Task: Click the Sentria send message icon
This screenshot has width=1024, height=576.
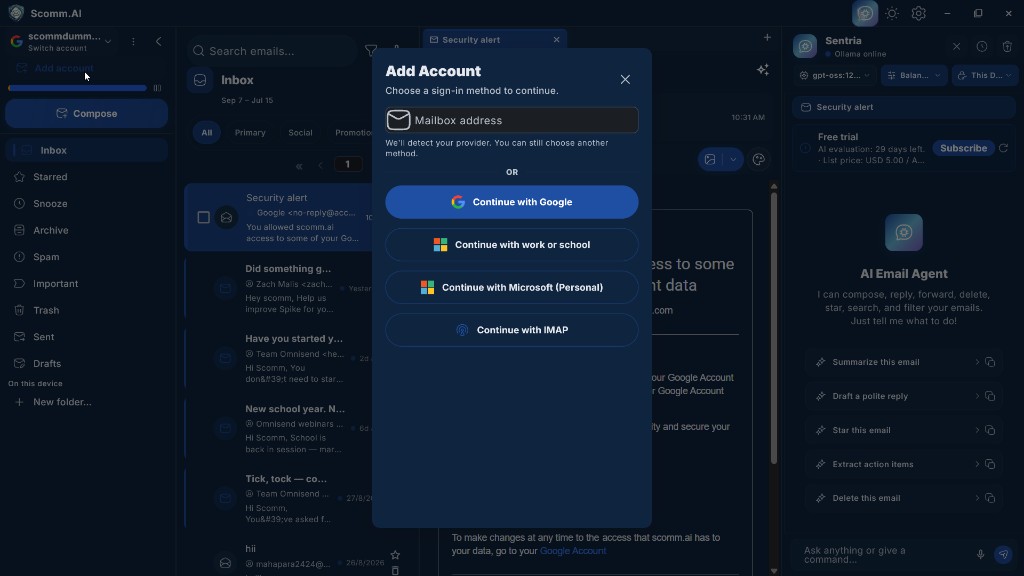Action: (1003, 554)
